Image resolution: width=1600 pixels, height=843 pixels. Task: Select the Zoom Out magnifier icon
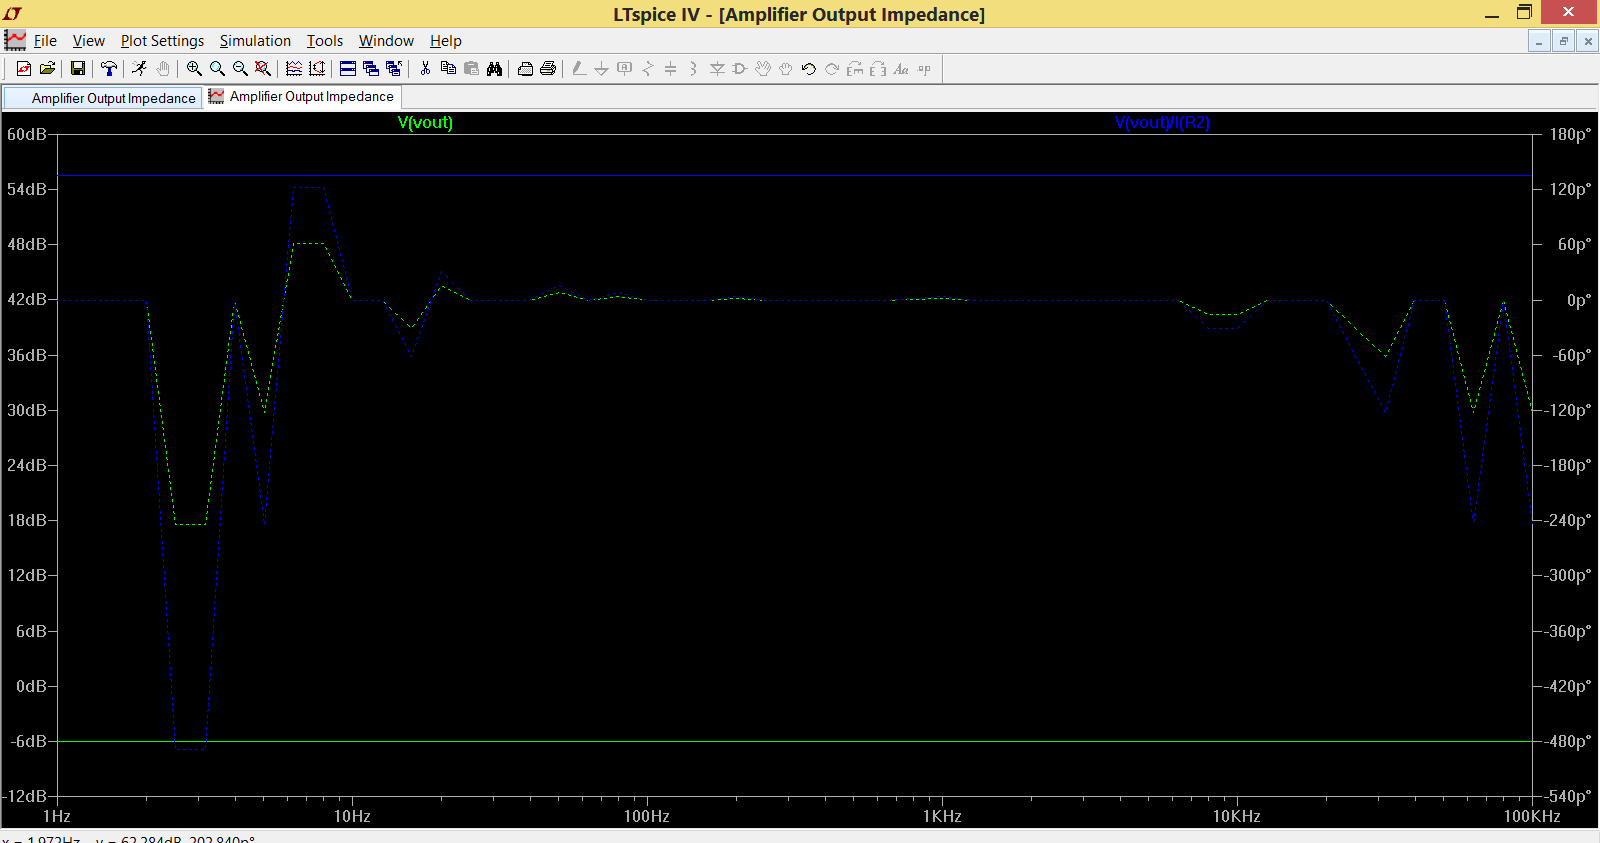point(240,69)
